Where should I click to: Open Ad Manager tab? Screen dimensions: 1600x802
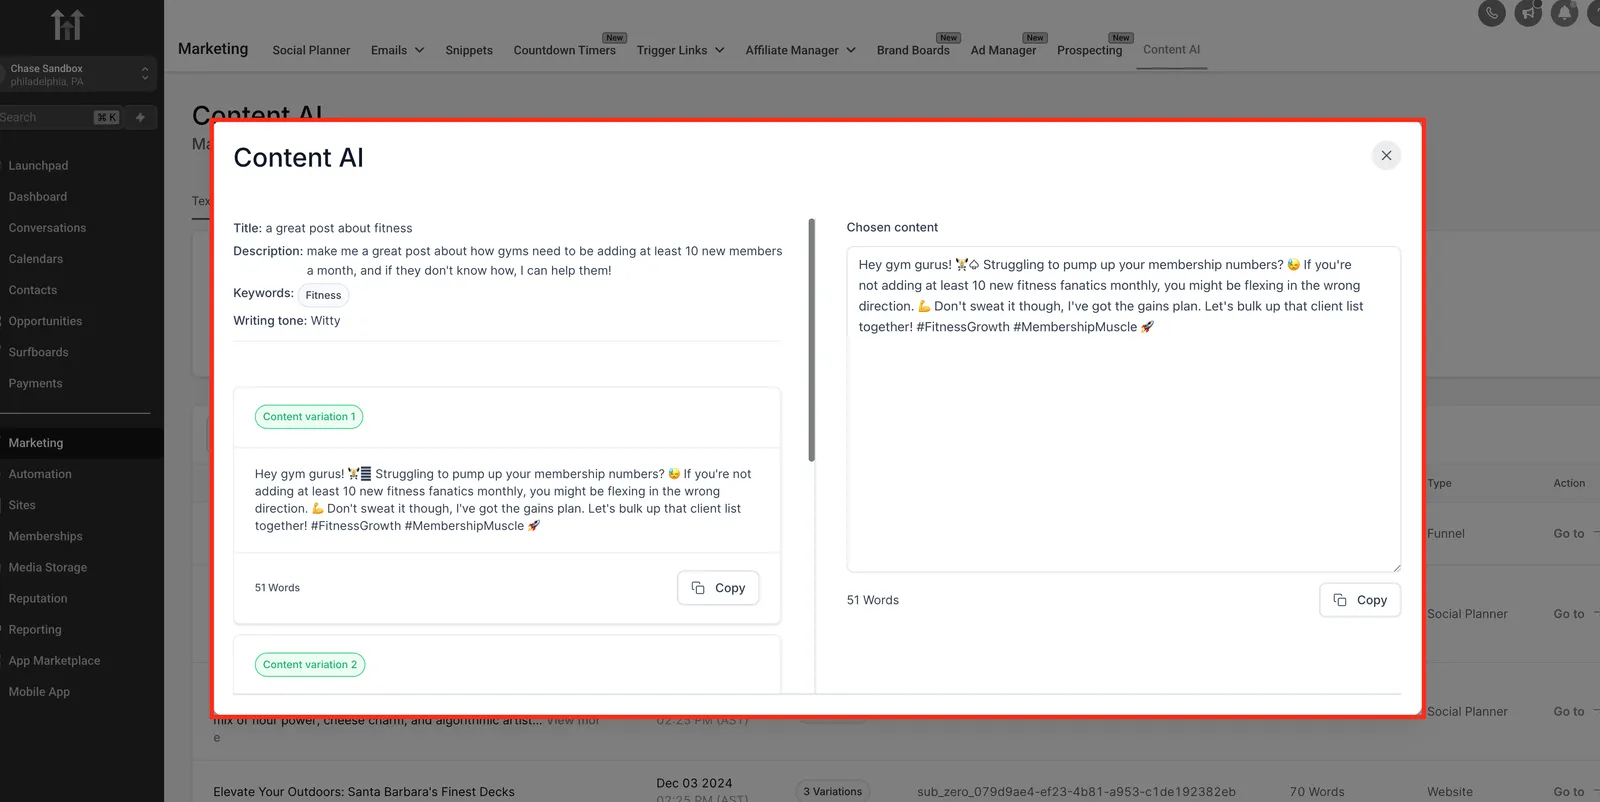(x=1003, y=50)
